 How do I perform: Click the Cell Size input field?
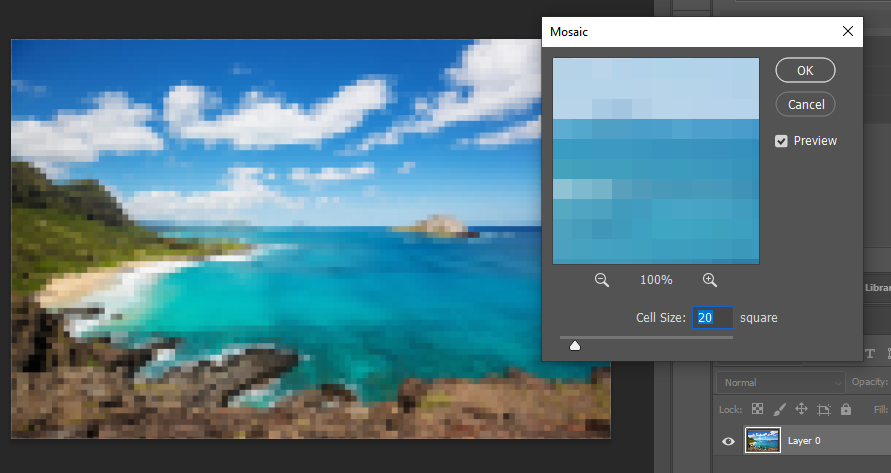(713, 318)
